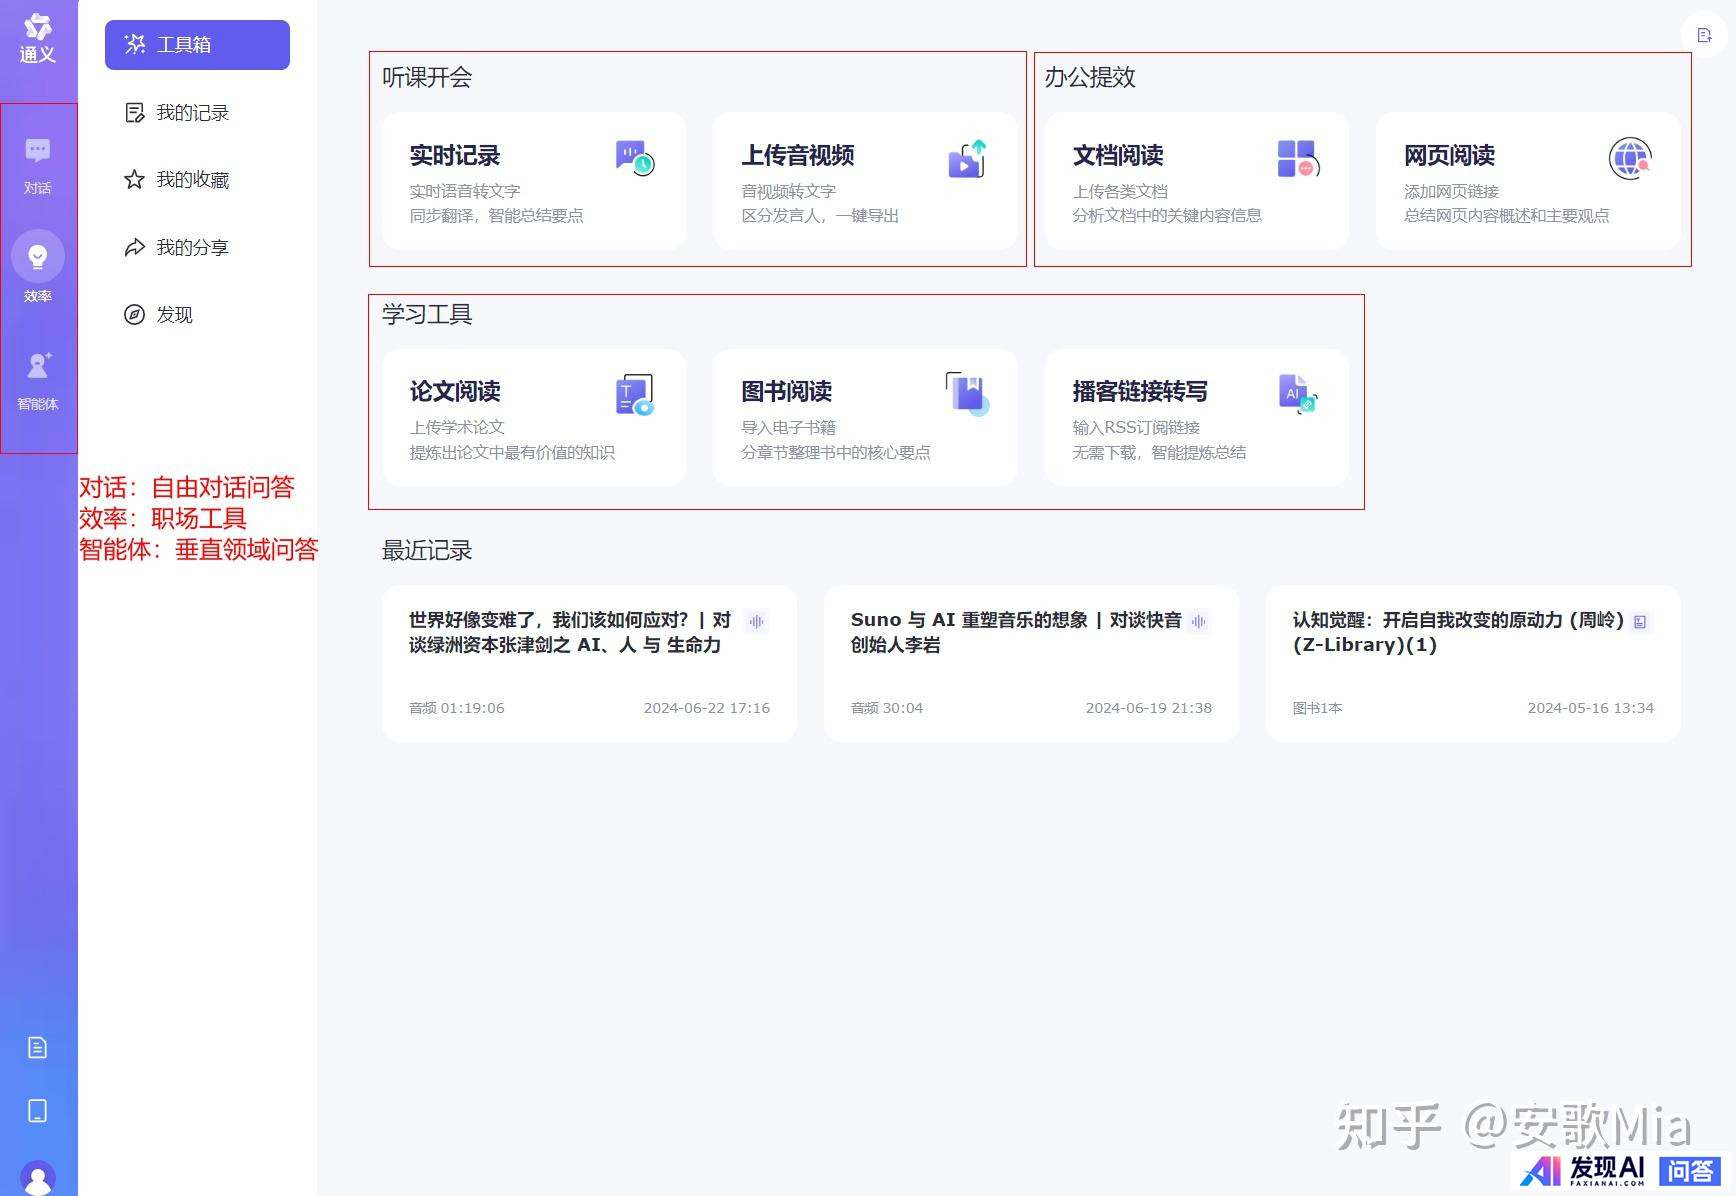1736x1196 pixels.
Task: Click text 无需下载，智能提炼总结
Action: point(1159,453)
